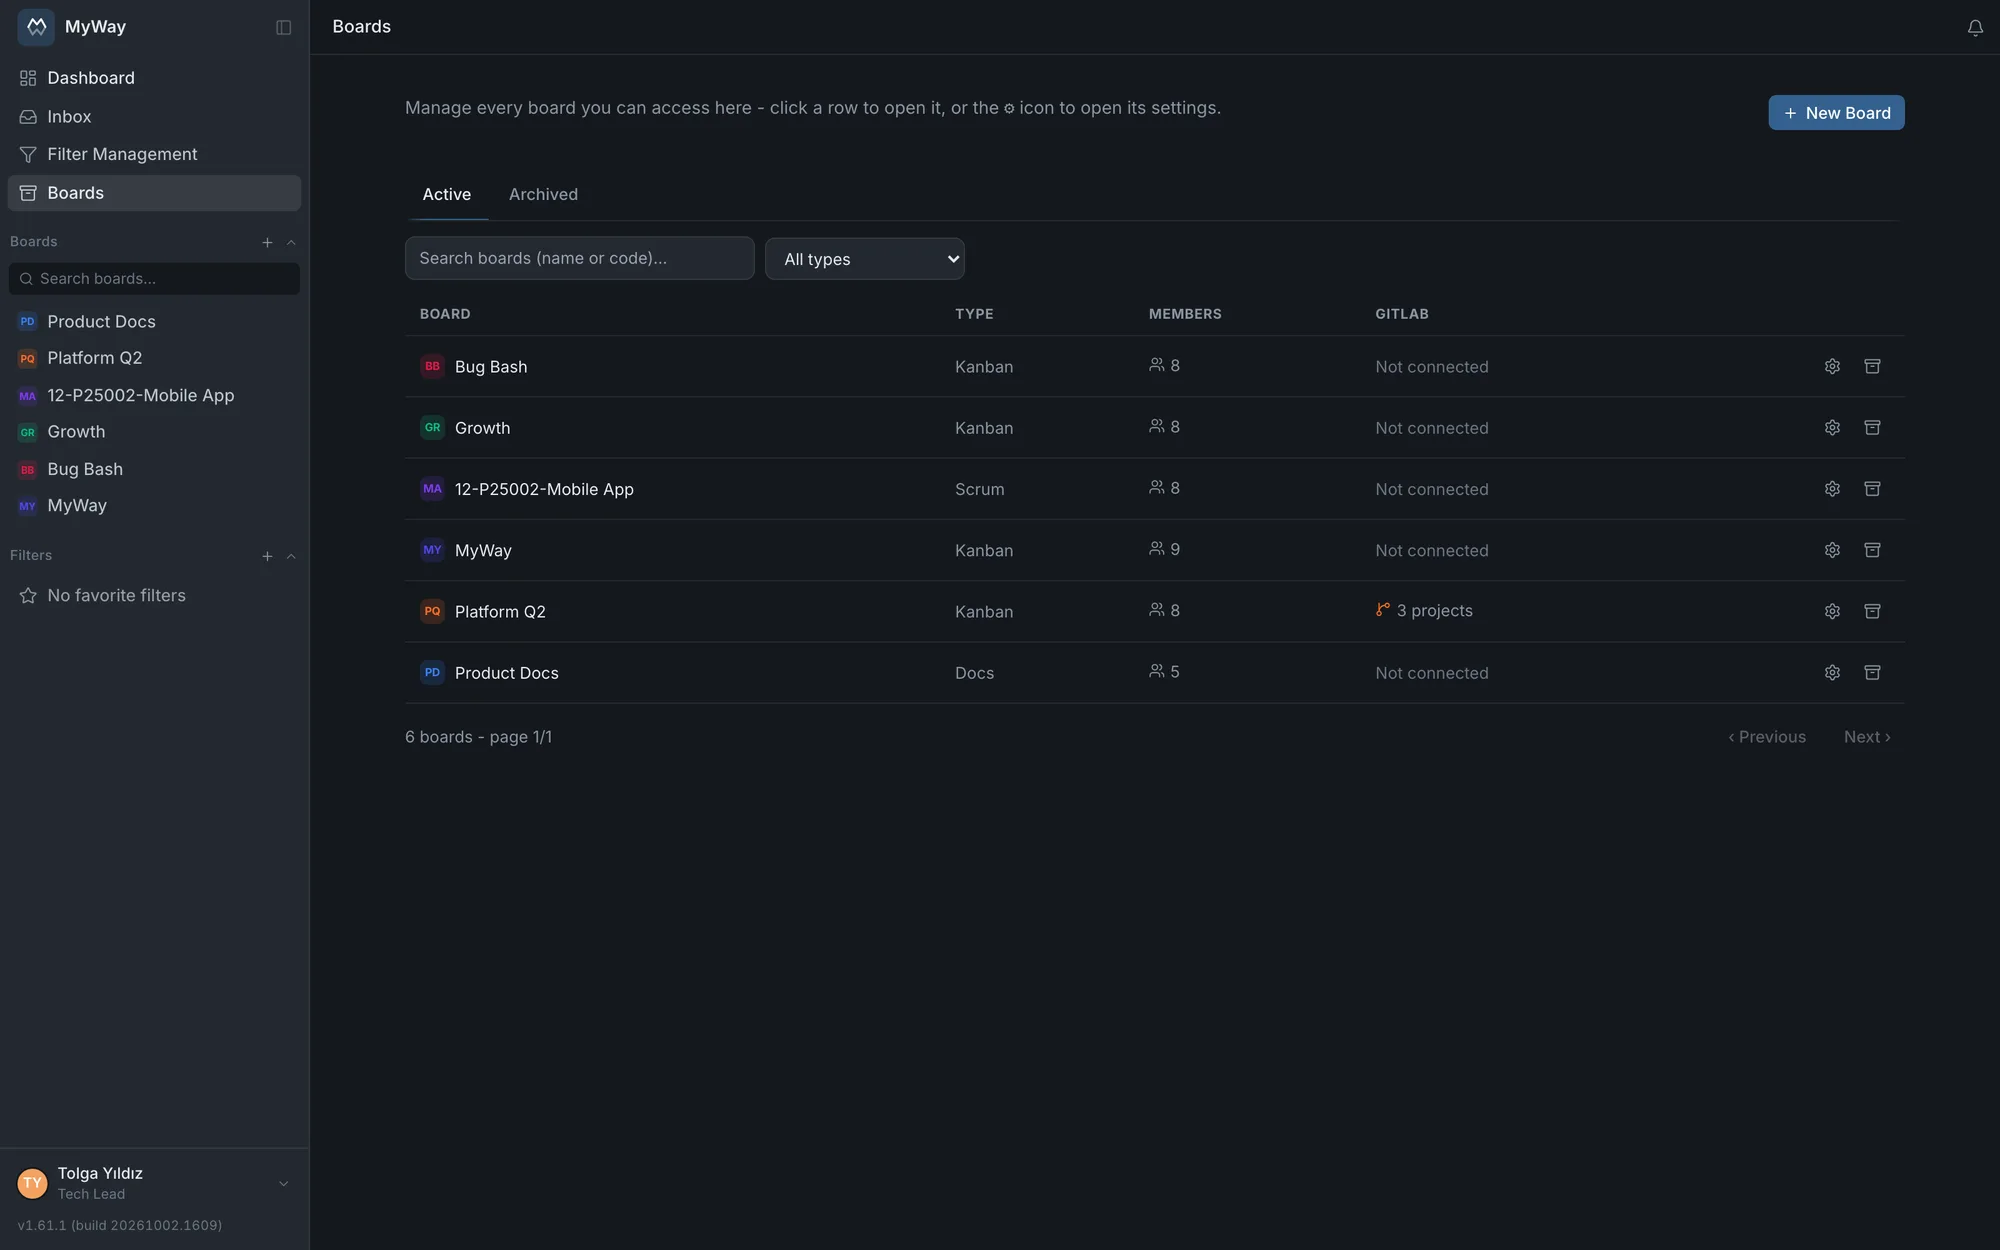Switch to the Active tab
The height and width of the screenshot is (1250, 2000).
click(446, 194)
